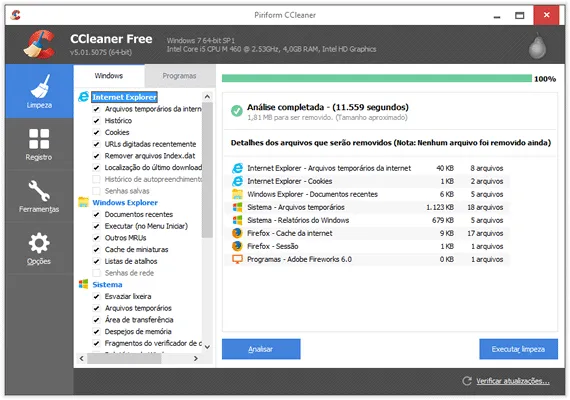
Task: Select the Sistema tree header
Action: tap(107, 284)
